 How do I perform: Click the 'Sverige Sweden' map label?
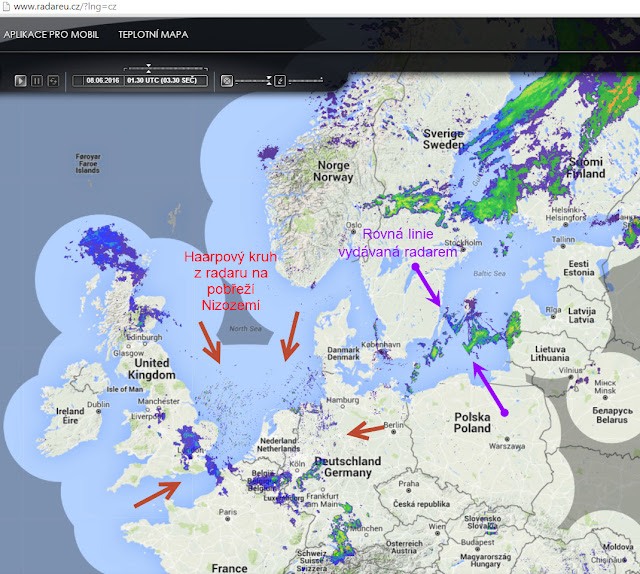444,139
